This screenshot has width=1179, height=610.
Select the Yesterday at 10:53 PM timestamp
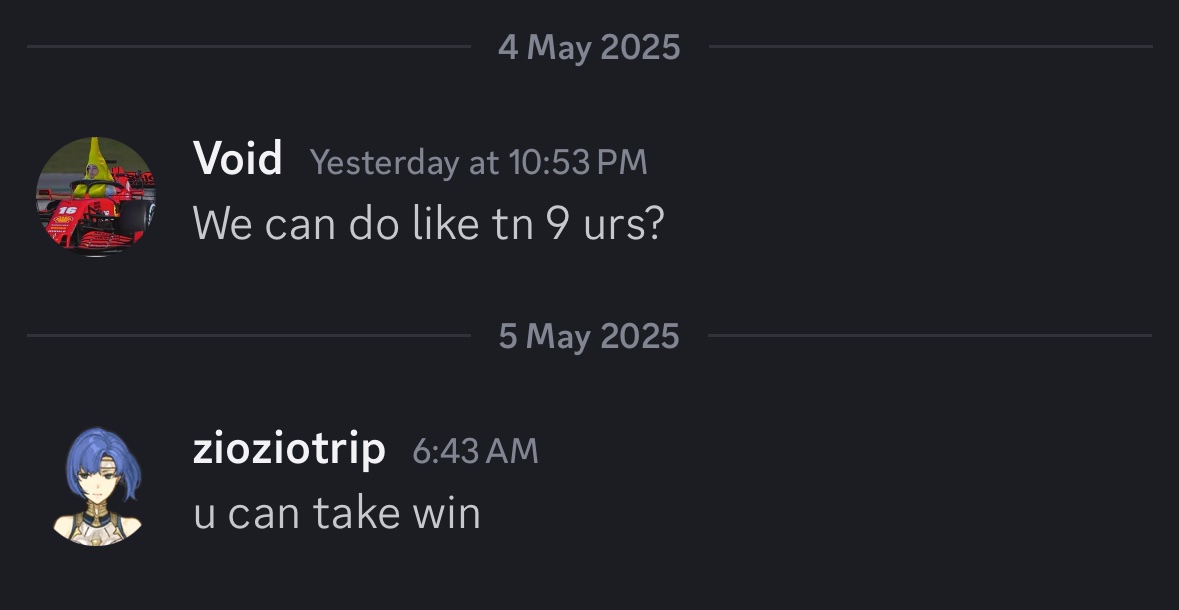(478, 162)
